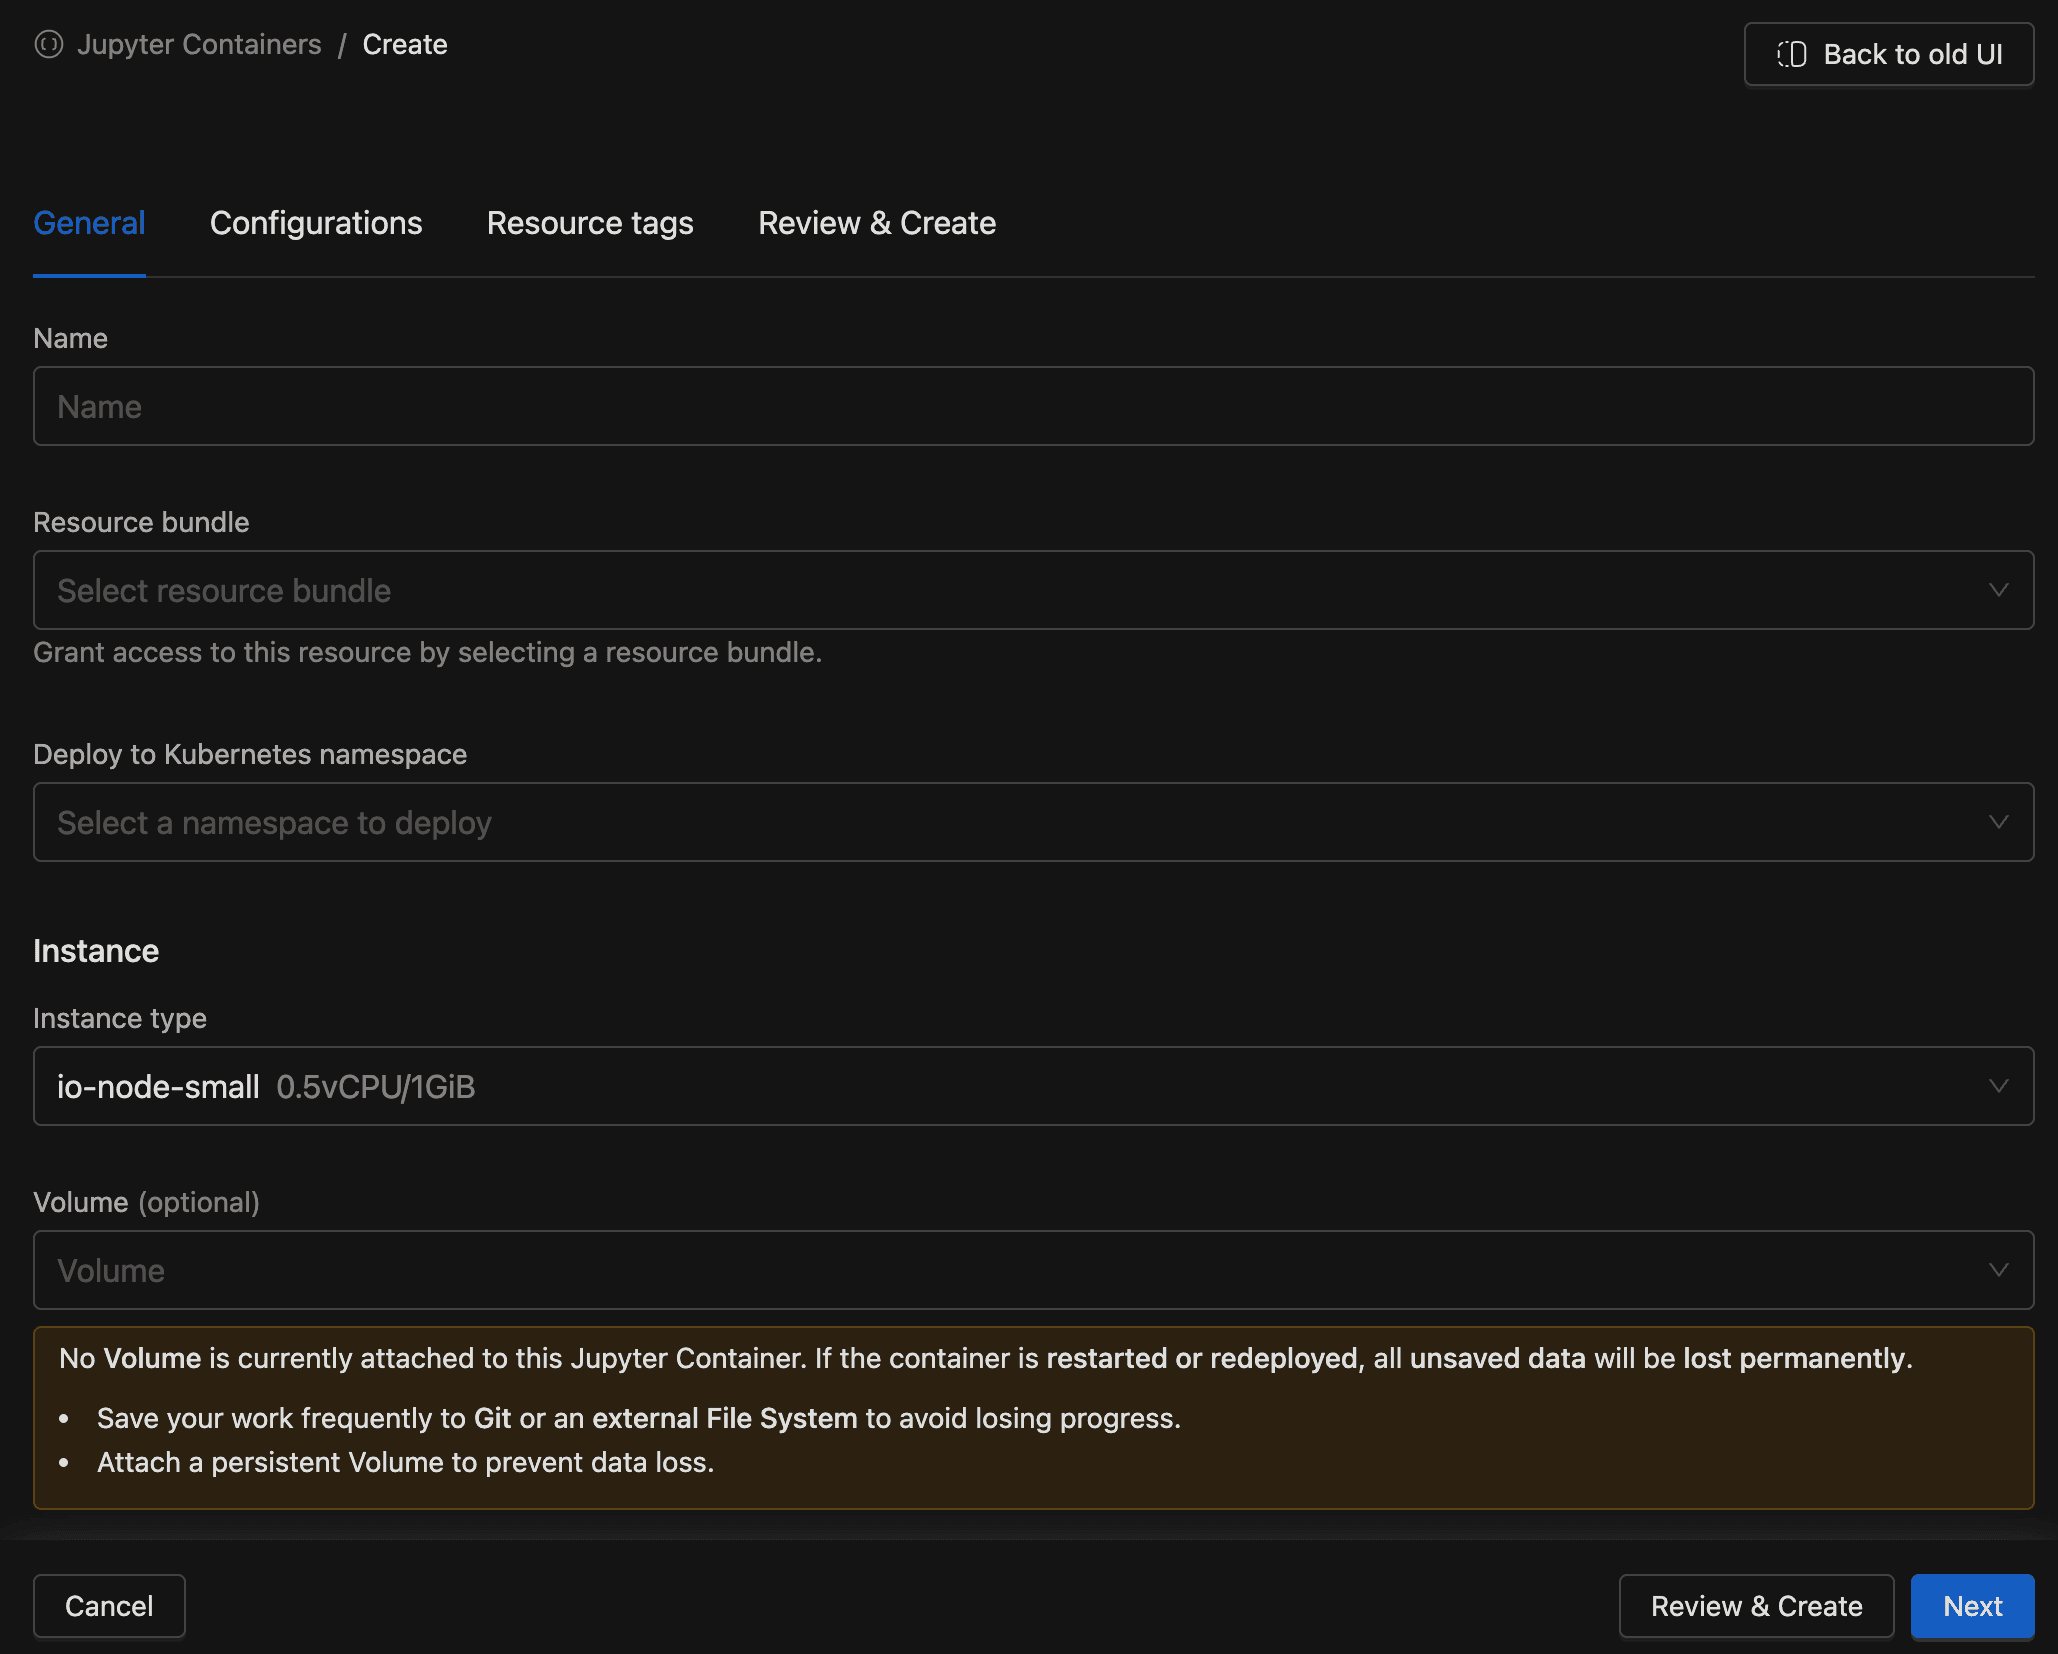
Task: Click the Instance type chevron arrow
Action: (1998, 1086)
